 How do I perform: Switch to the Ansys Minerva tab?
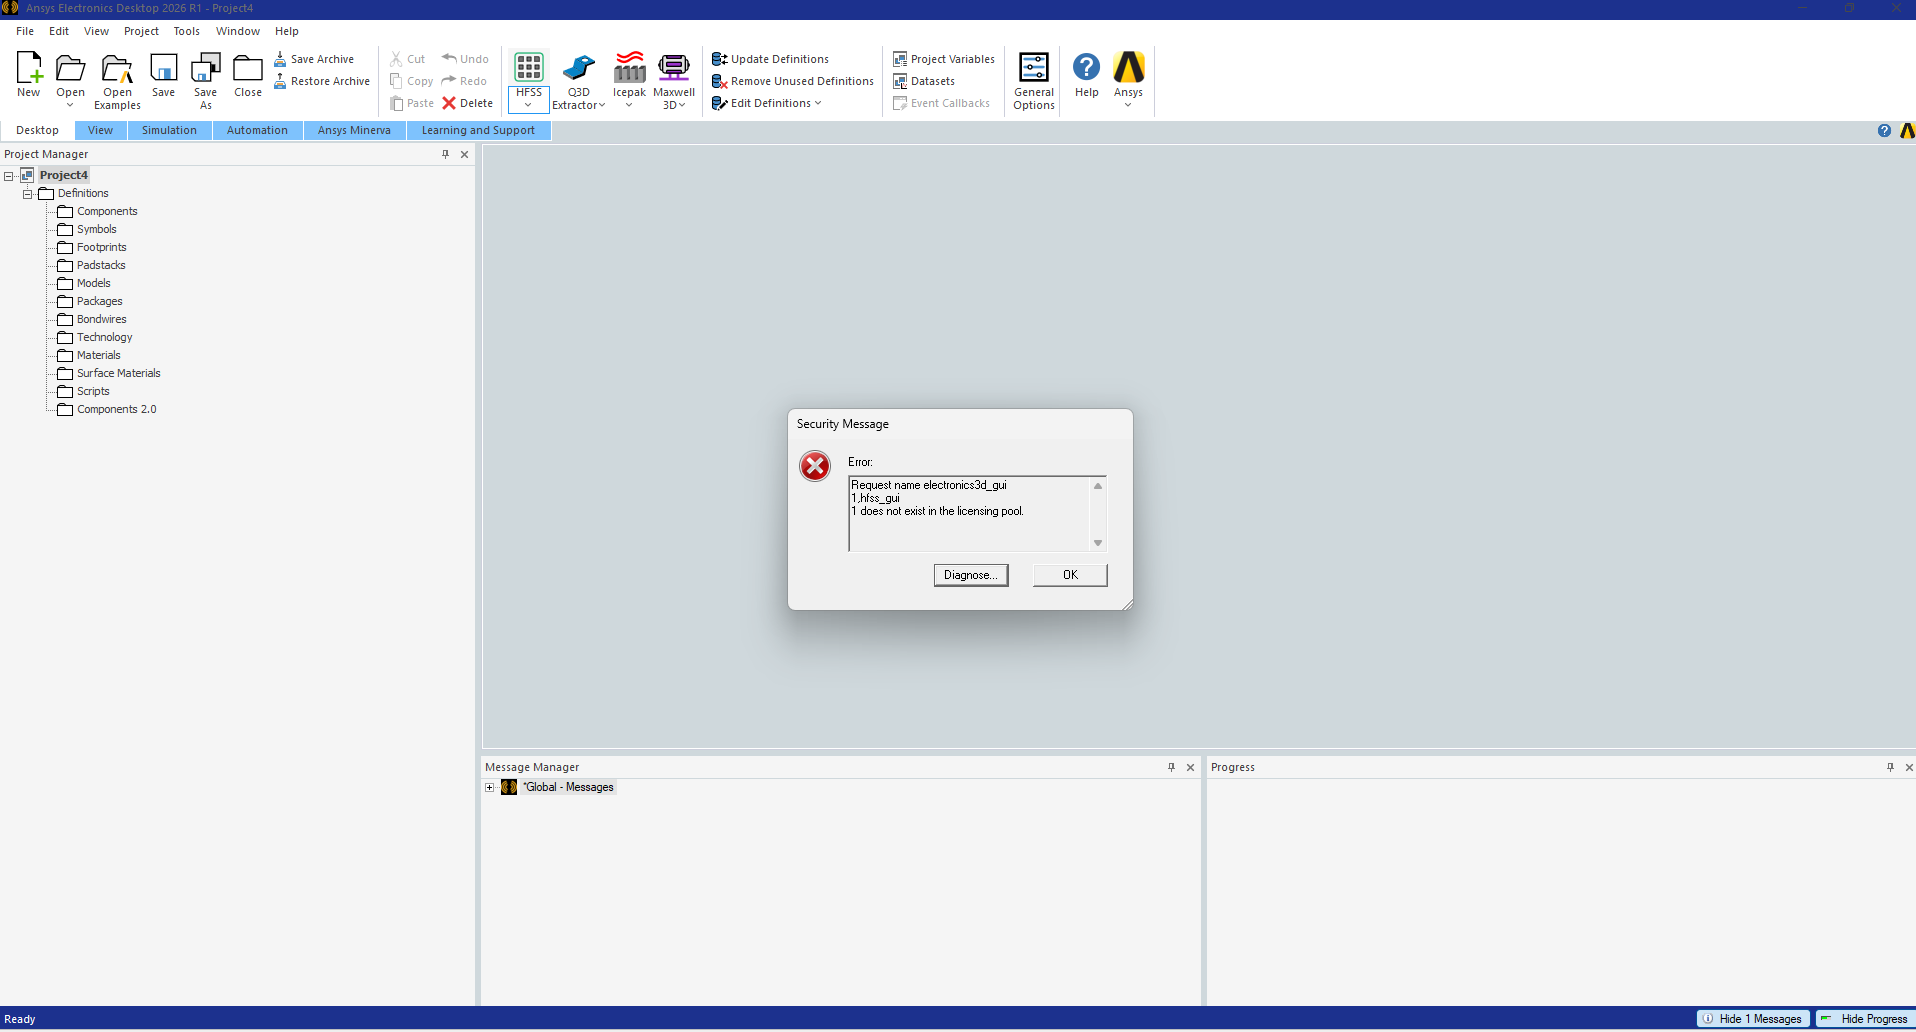(x=354, y=130)
